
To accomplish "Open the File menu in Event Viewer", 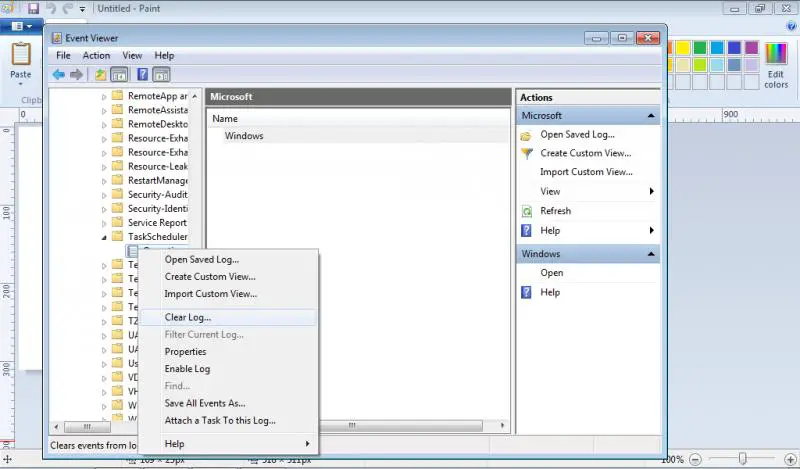I will pyautogui.click(x=63, y=56).
